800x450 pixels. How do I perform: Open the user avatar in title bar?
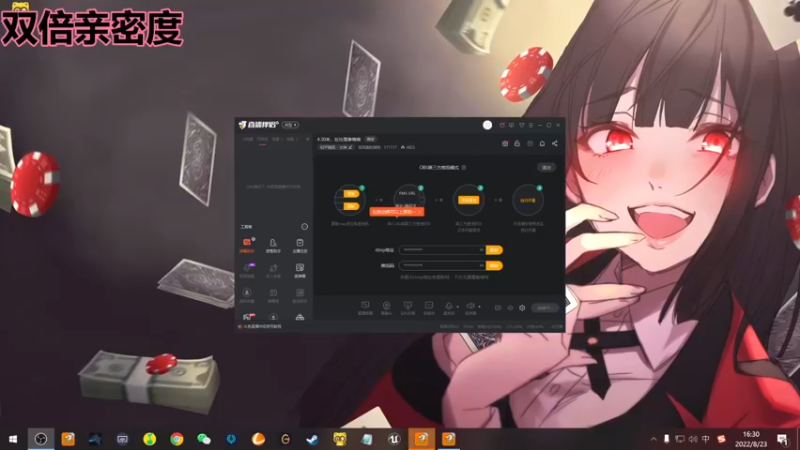point(487,125)
